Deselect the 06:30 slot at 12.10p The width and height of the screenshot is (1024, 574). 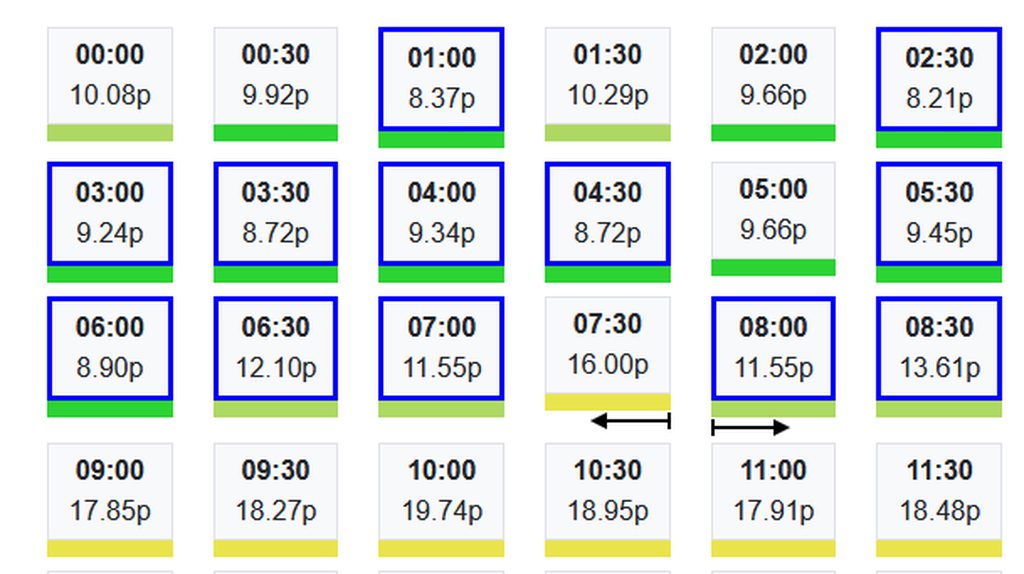(x=275, y=348)
